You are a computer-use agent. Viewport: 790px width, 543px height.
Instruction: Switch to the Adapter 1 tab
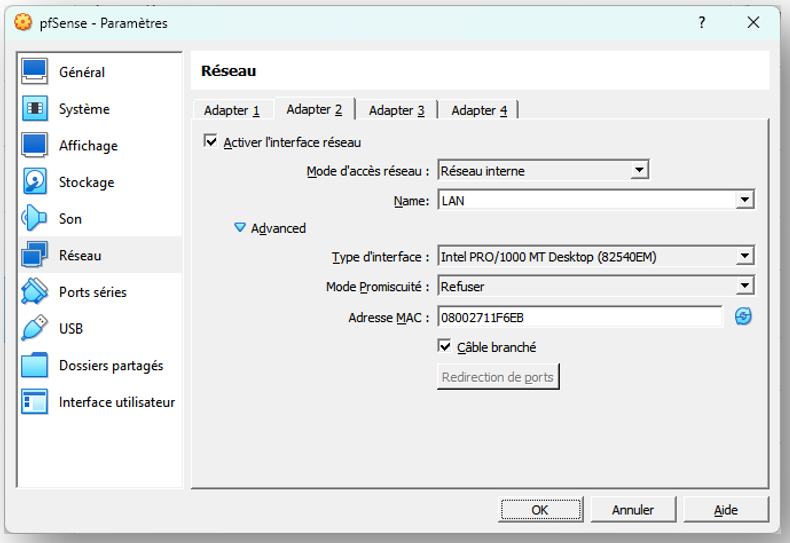(x=232, y=110)
